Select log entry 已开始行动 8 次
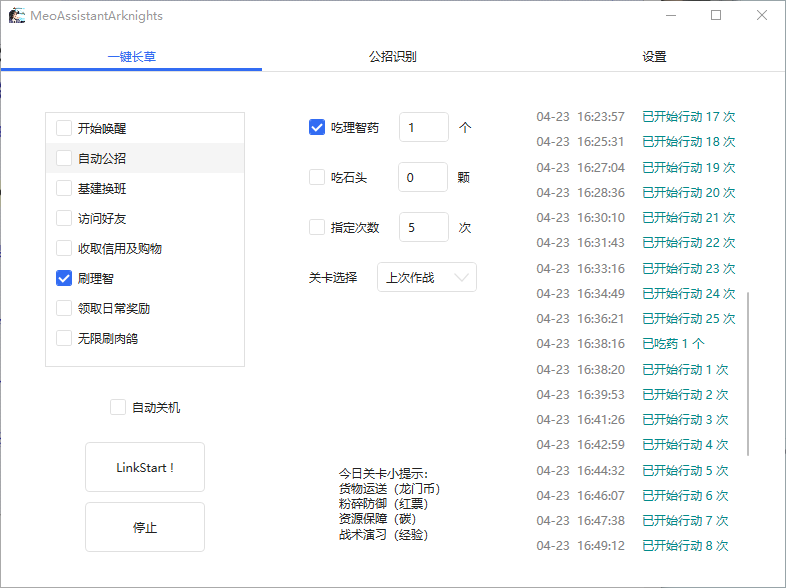 pyautogui.click(x=685, y=545)
